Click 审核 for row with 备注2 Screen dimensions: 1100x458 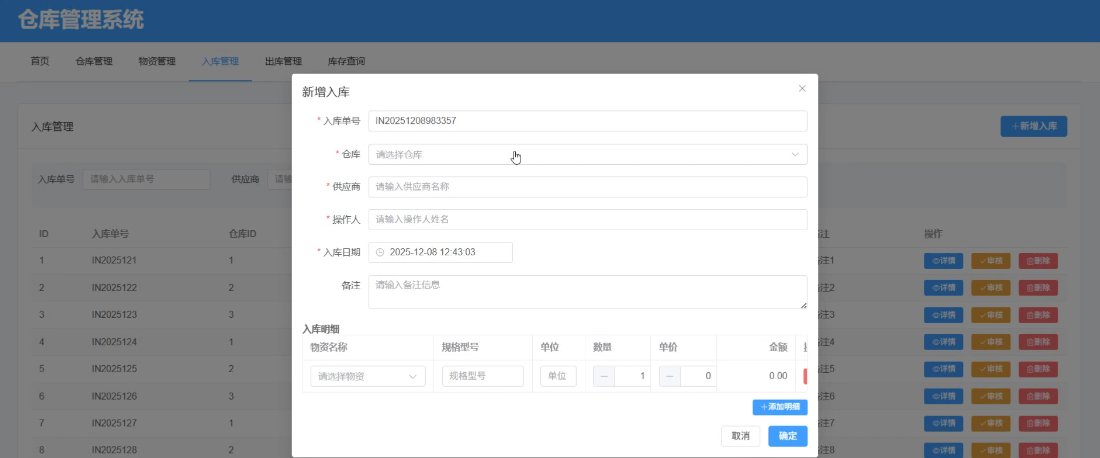point(991,288)
